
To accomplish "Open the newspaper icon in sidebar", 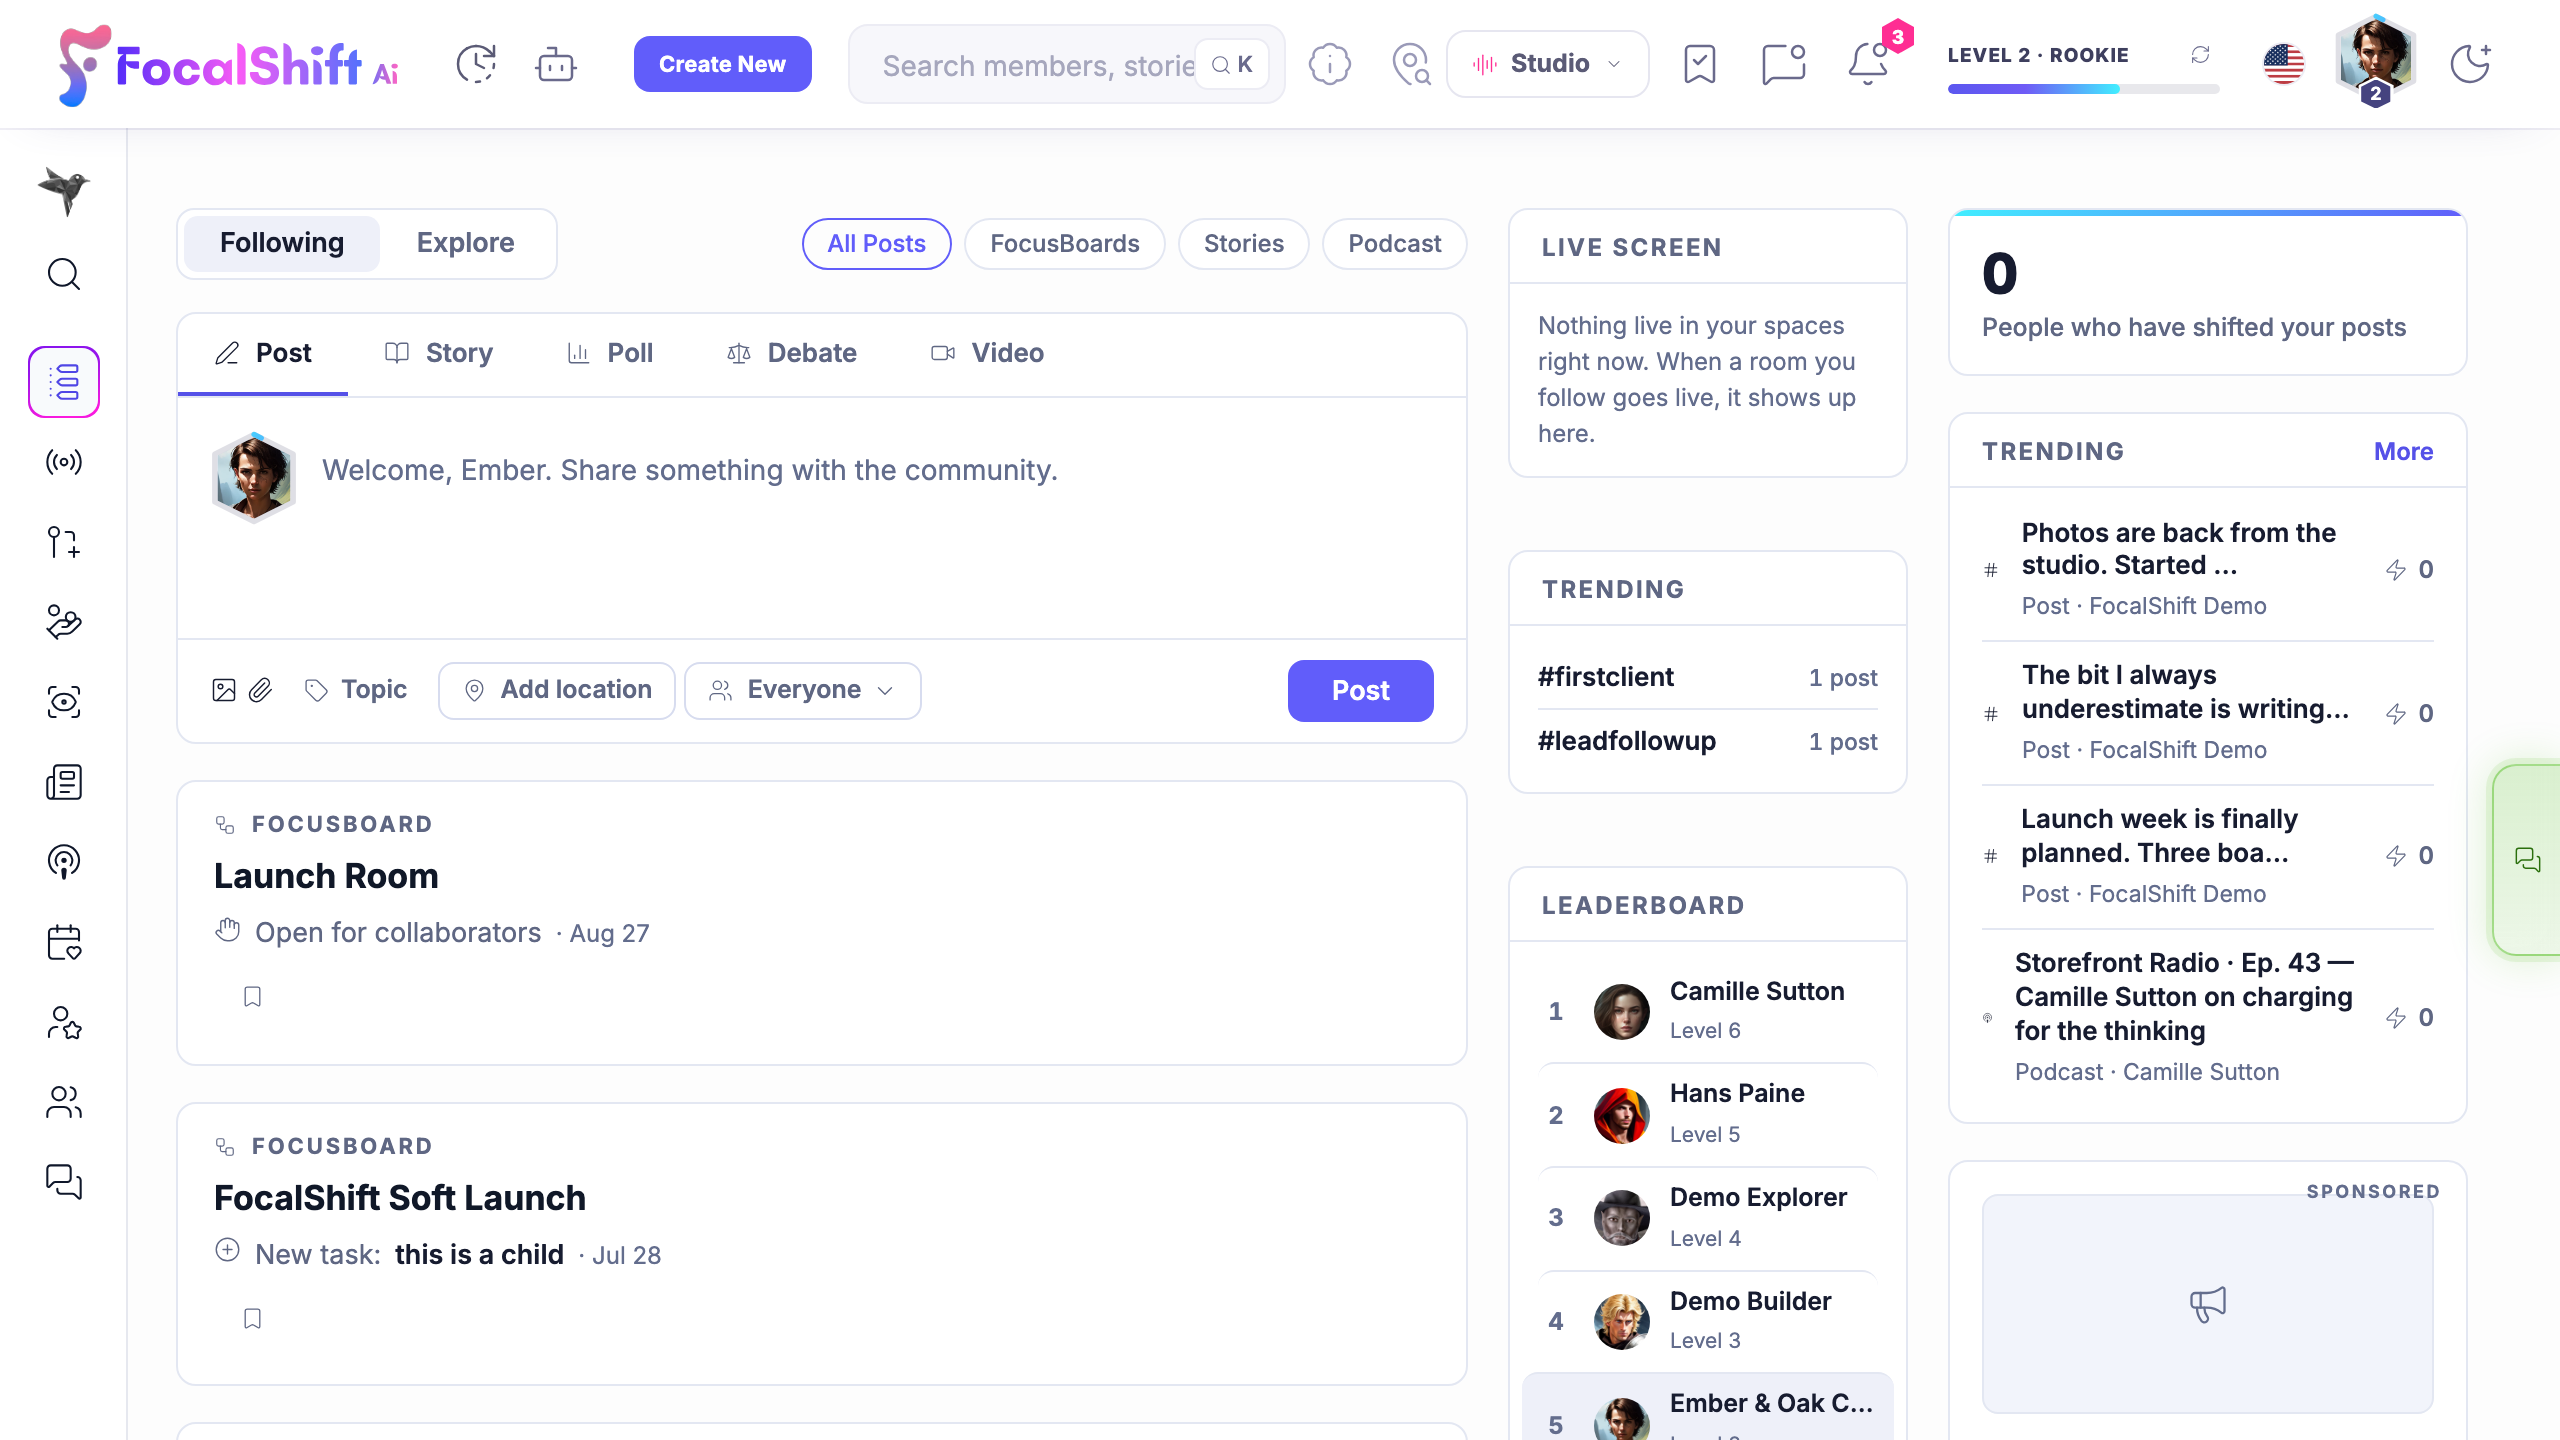I will point(64,782).
